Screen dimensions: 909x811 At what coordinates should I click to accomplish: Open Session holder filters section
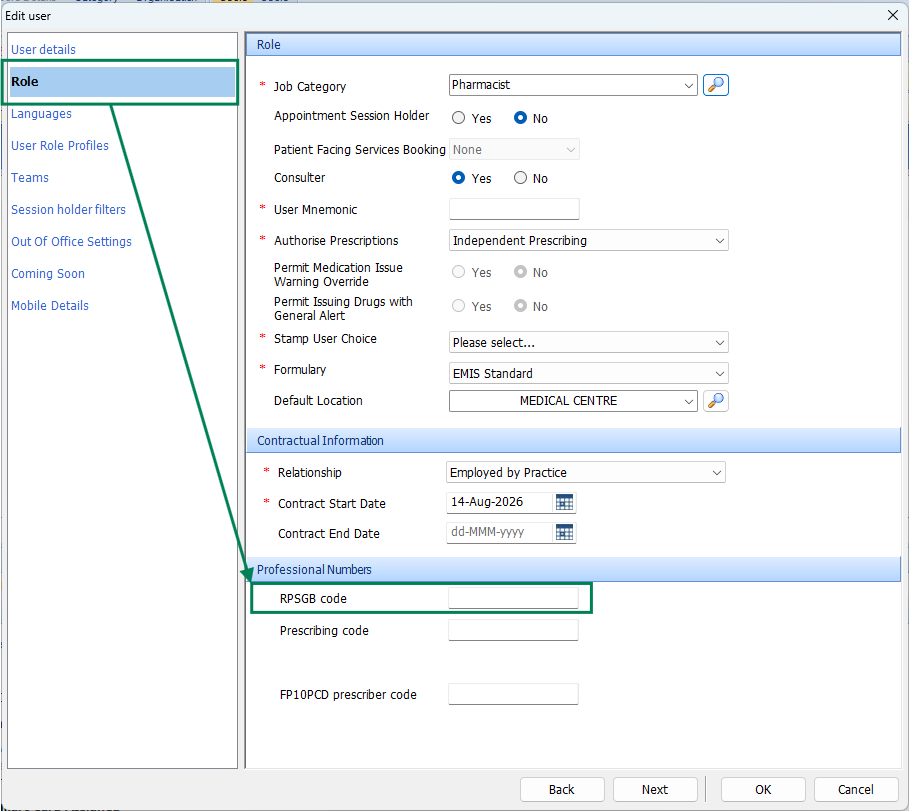coord(68,209)
